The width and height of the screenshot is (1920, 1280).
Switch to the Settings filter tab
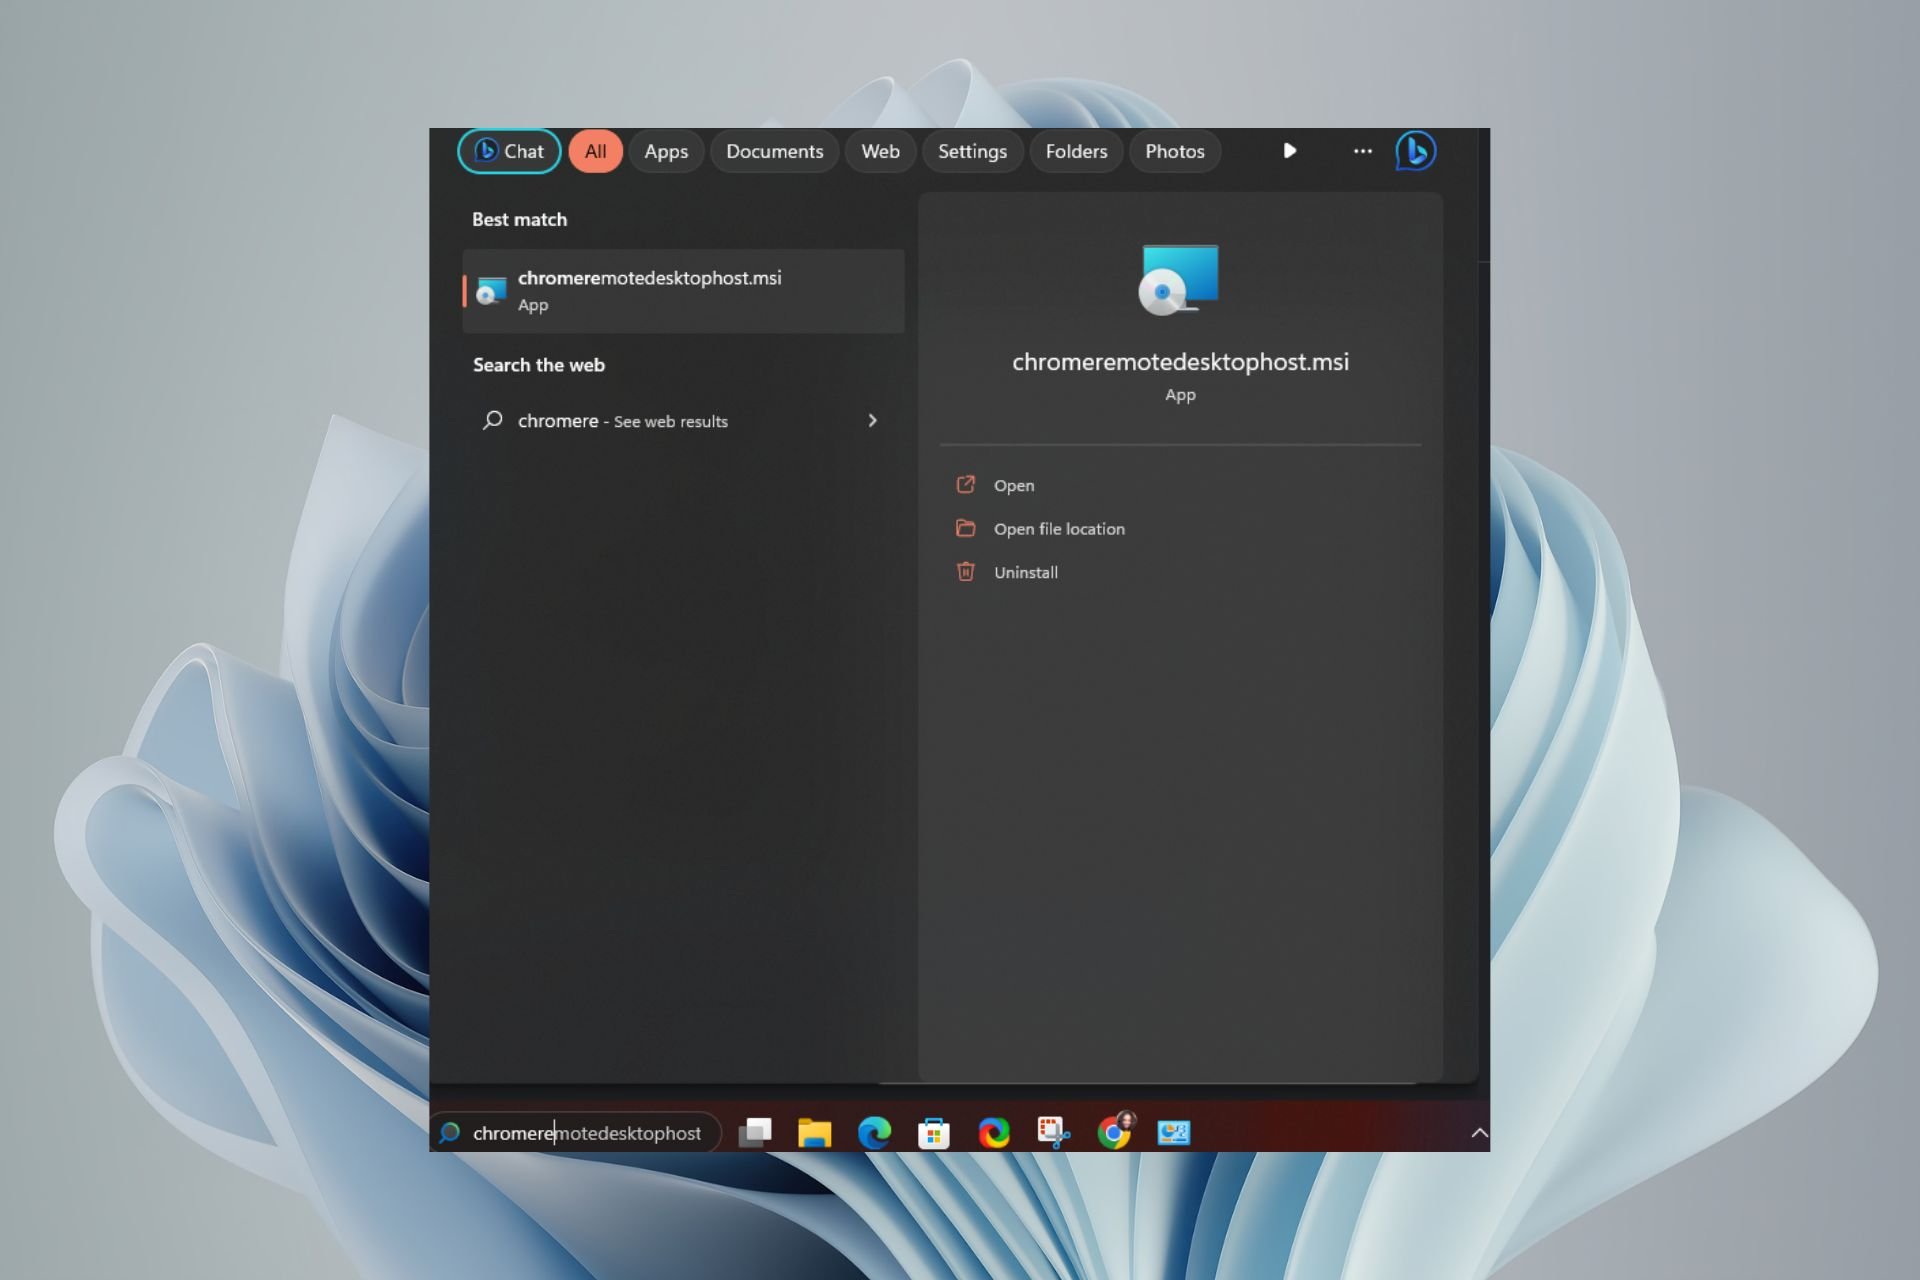click(x=972, y=151)
